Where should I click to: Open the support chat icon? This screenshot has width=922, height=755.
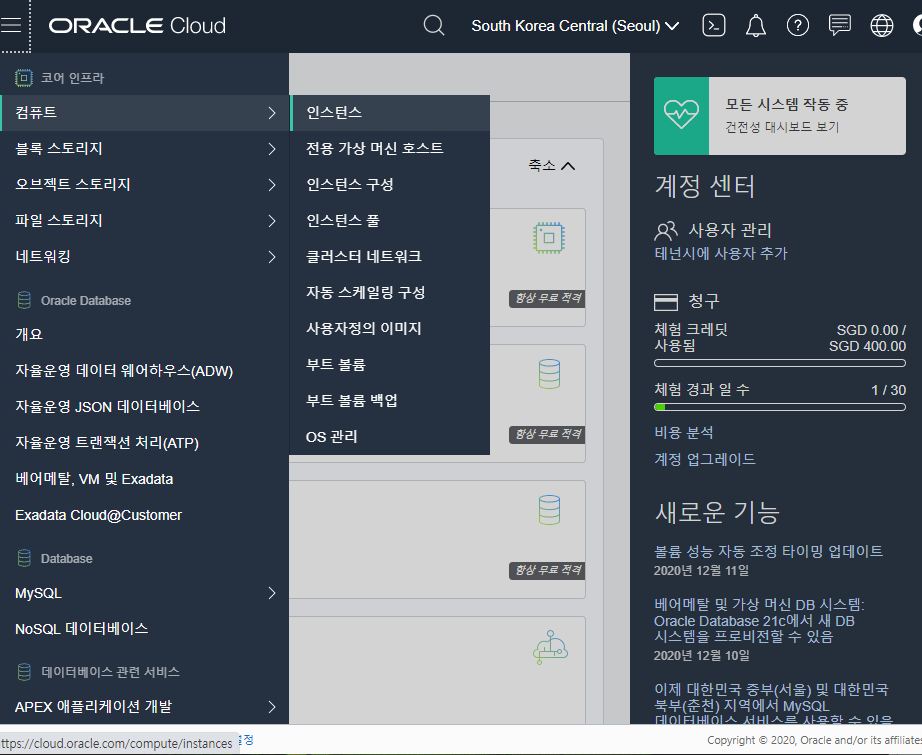(840, 26)
